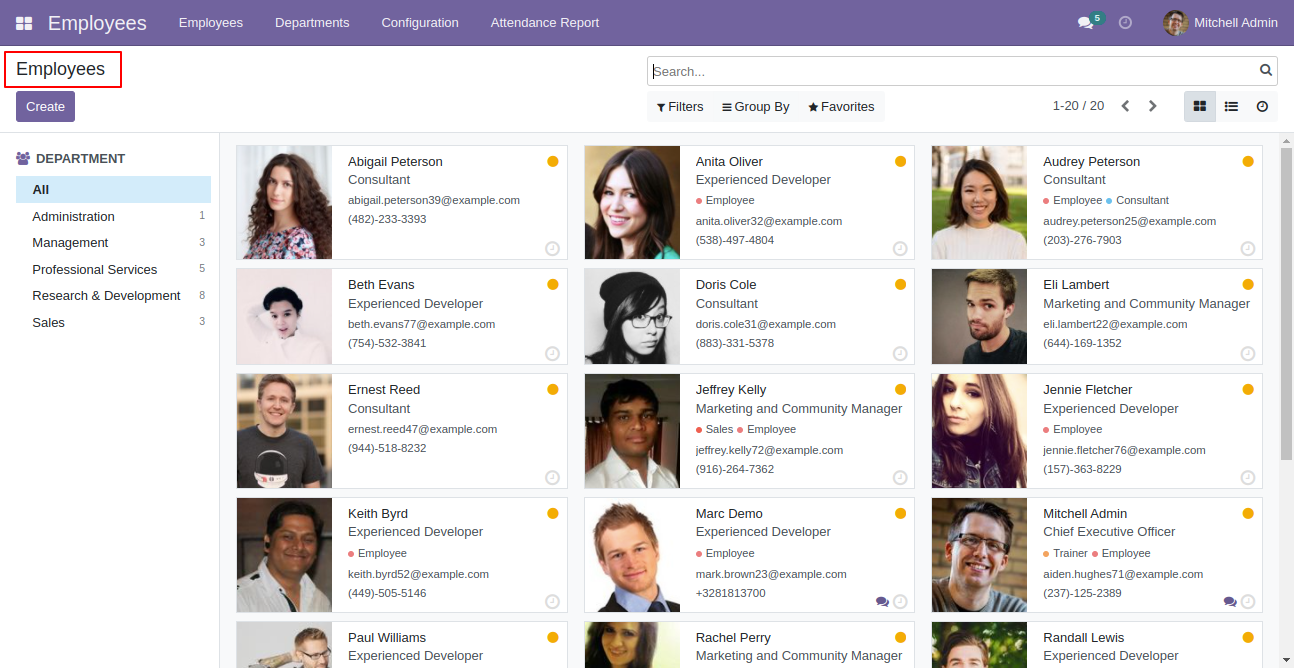Open activity clock on Mitchell Admin card
The image size is (1294, 668).
coord(1247,602)
